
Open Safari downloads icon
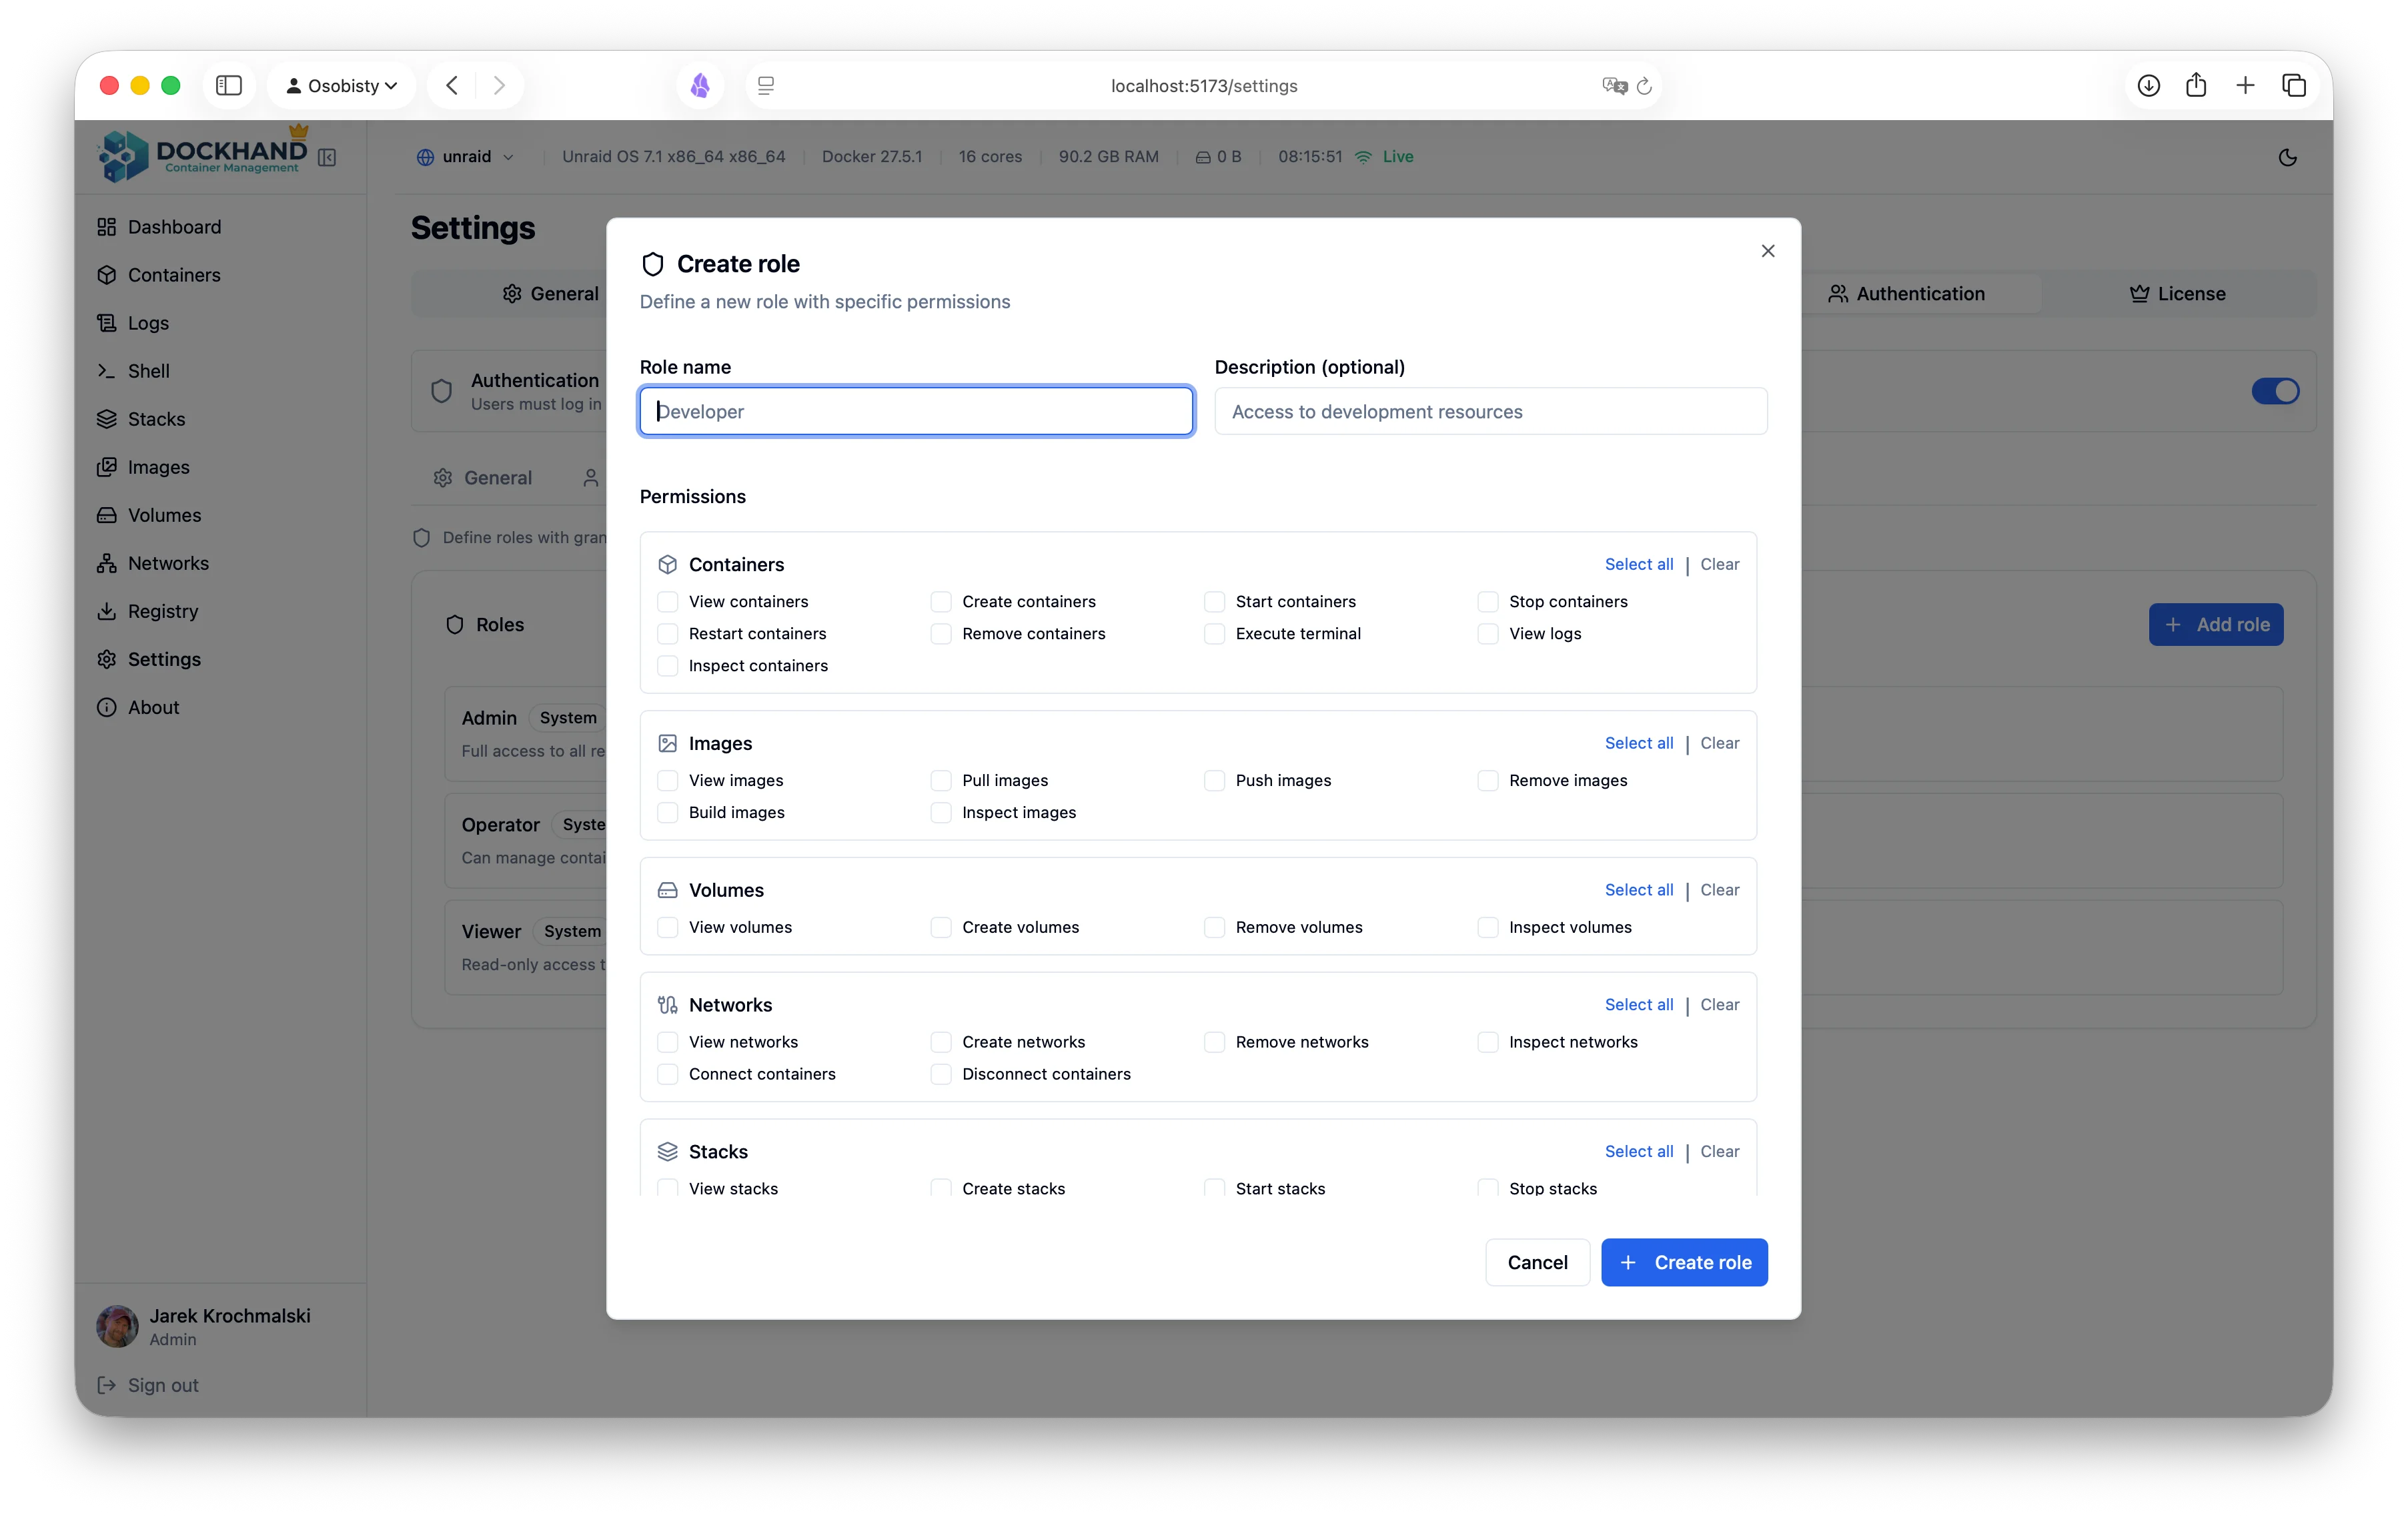click(x=2148, y=86)
